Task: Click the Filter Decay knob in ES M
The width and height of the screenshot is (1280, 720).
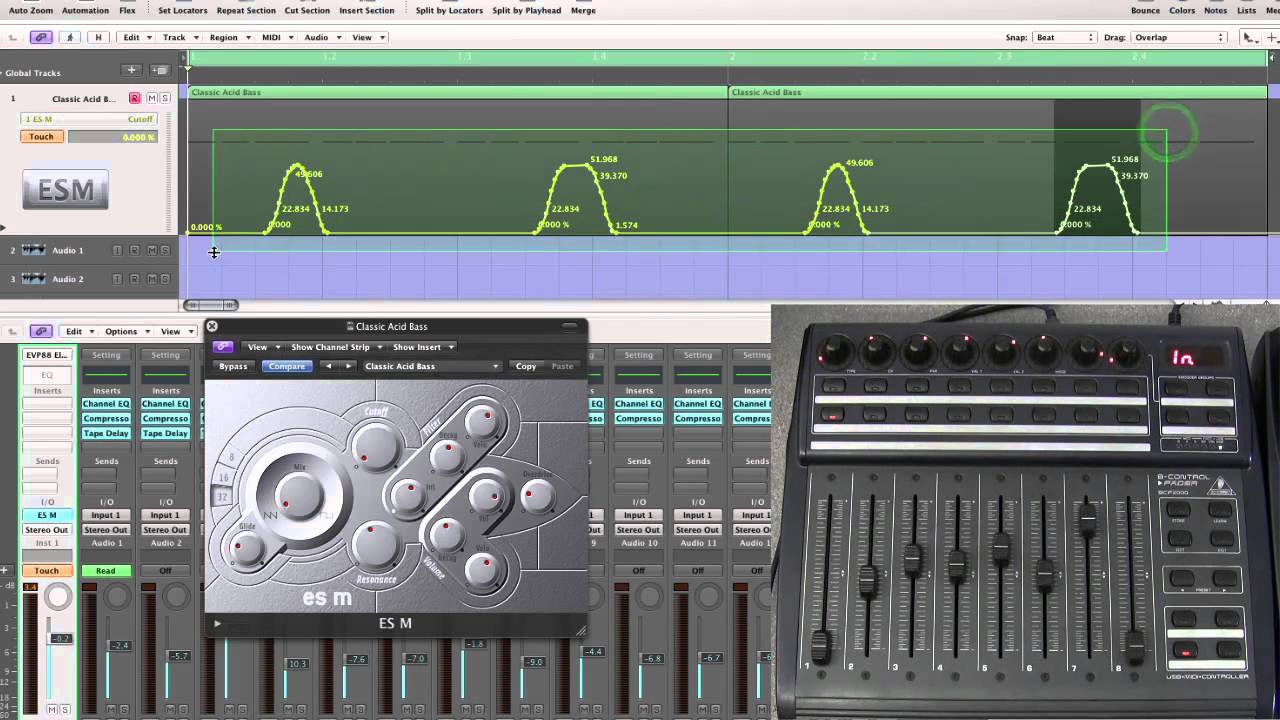Action: (x=446, y=457)
